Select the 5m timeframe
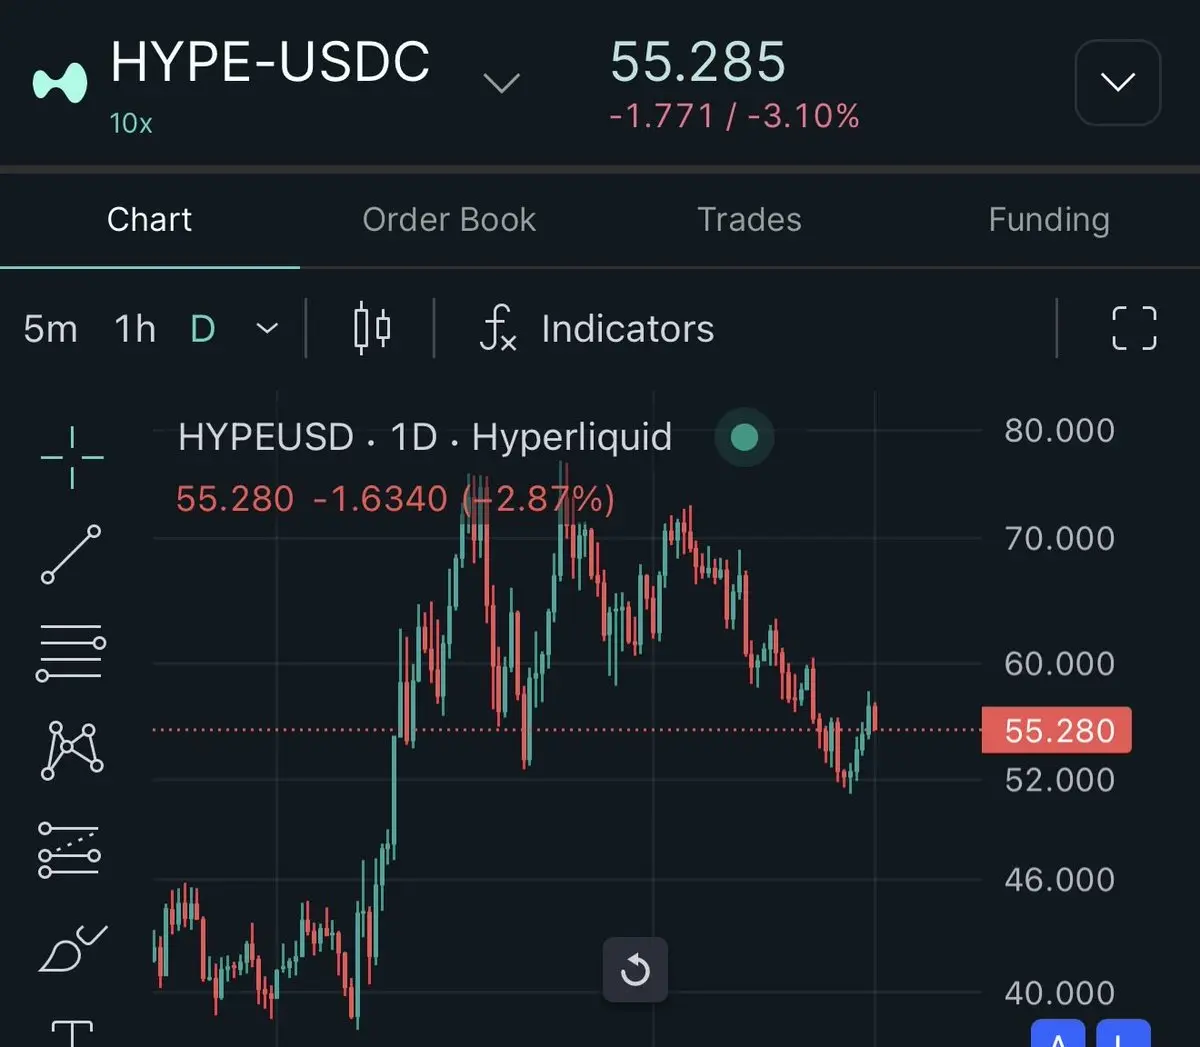The height and width of the screenshot is (1047, 1200). coord(50,328)
